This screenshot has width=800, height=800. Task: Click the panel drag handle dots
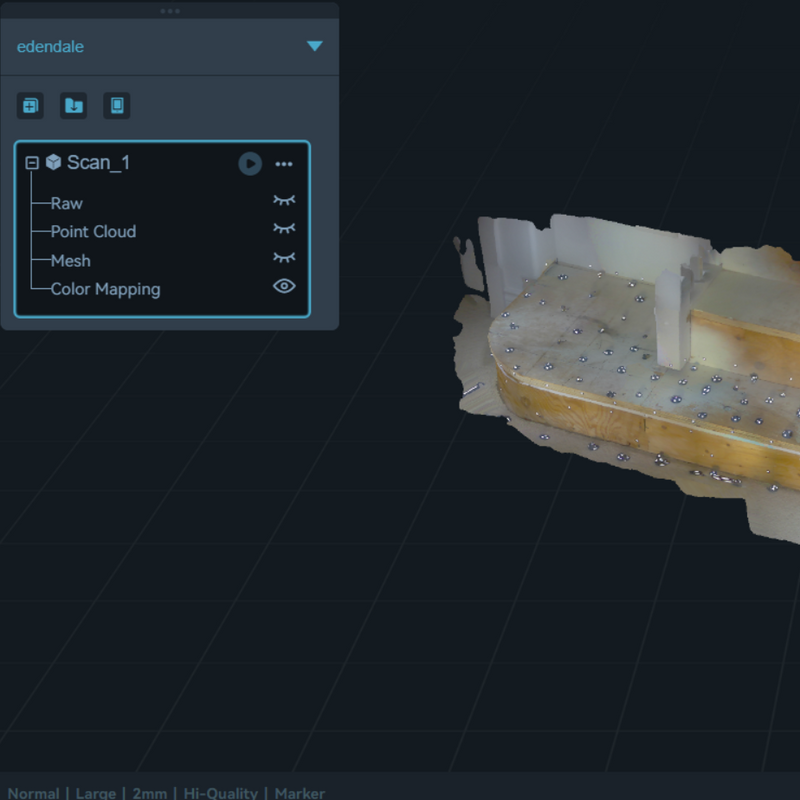170,11
